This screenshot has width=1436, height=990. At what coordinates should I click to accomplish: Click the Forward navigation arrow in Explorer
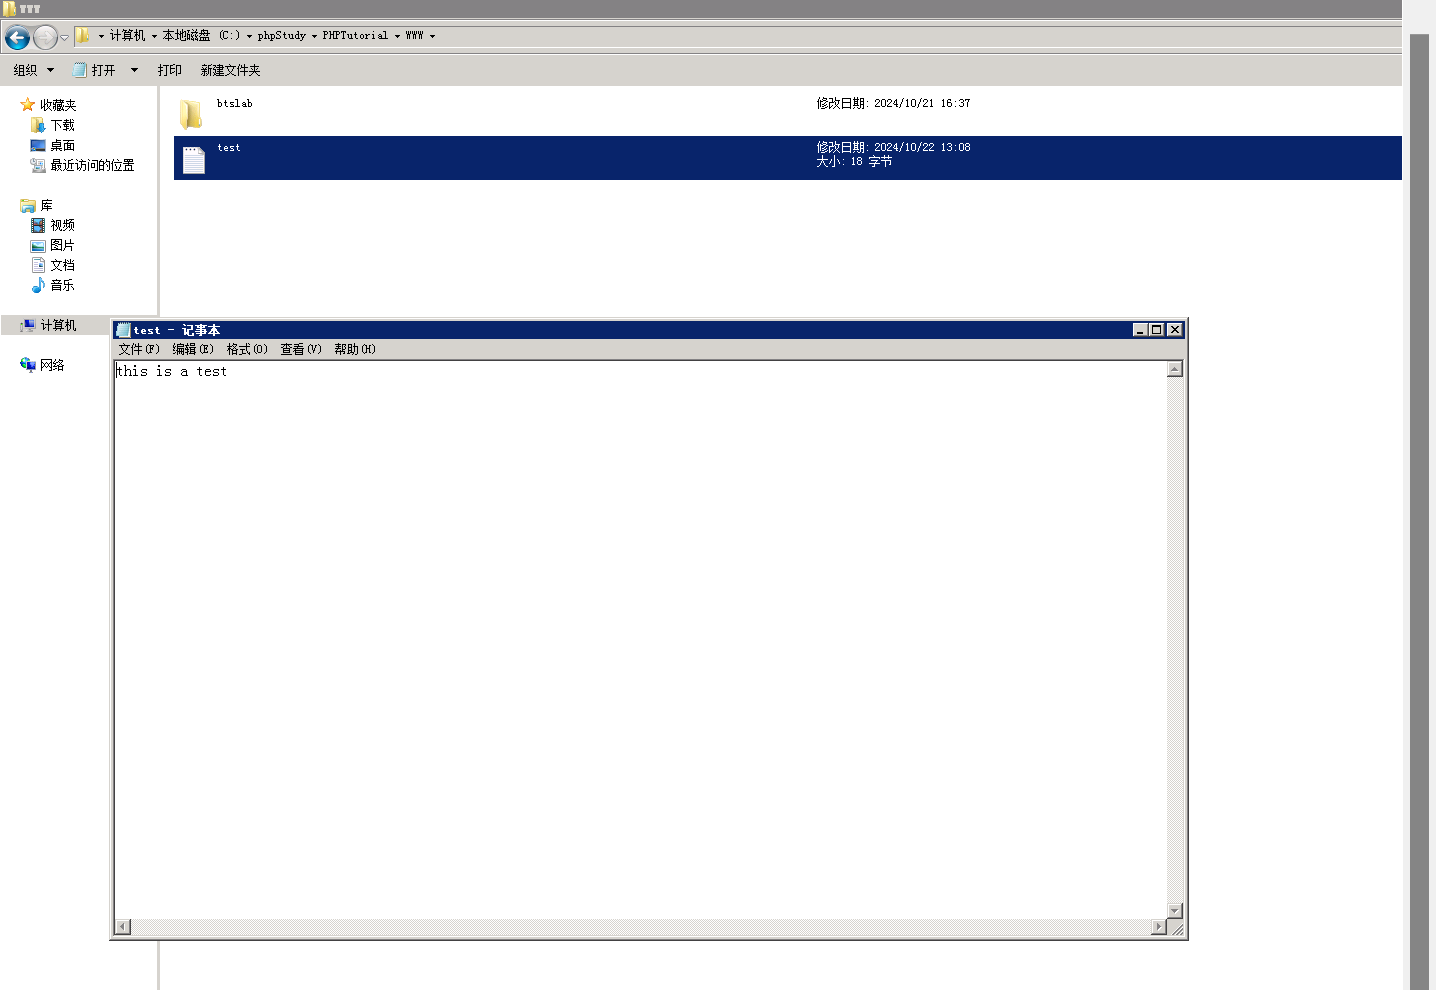coord(45,38)
